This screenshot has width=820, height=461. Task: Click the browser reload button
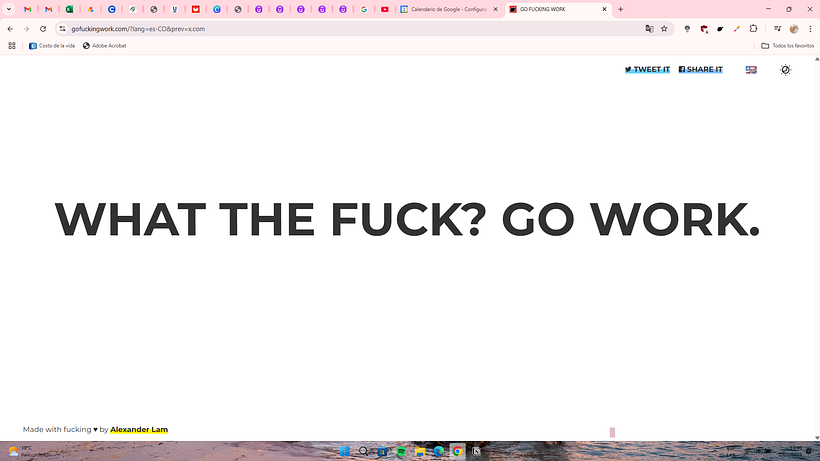pyautogui.click(x=43, y=29)
